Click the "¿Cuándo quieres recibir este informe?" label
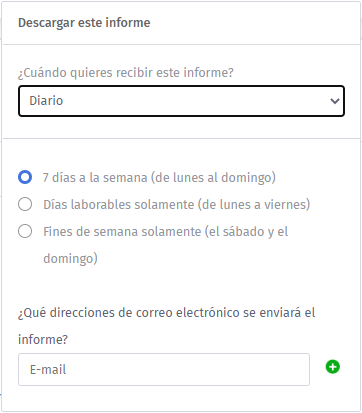 click(x=126, y=72)
